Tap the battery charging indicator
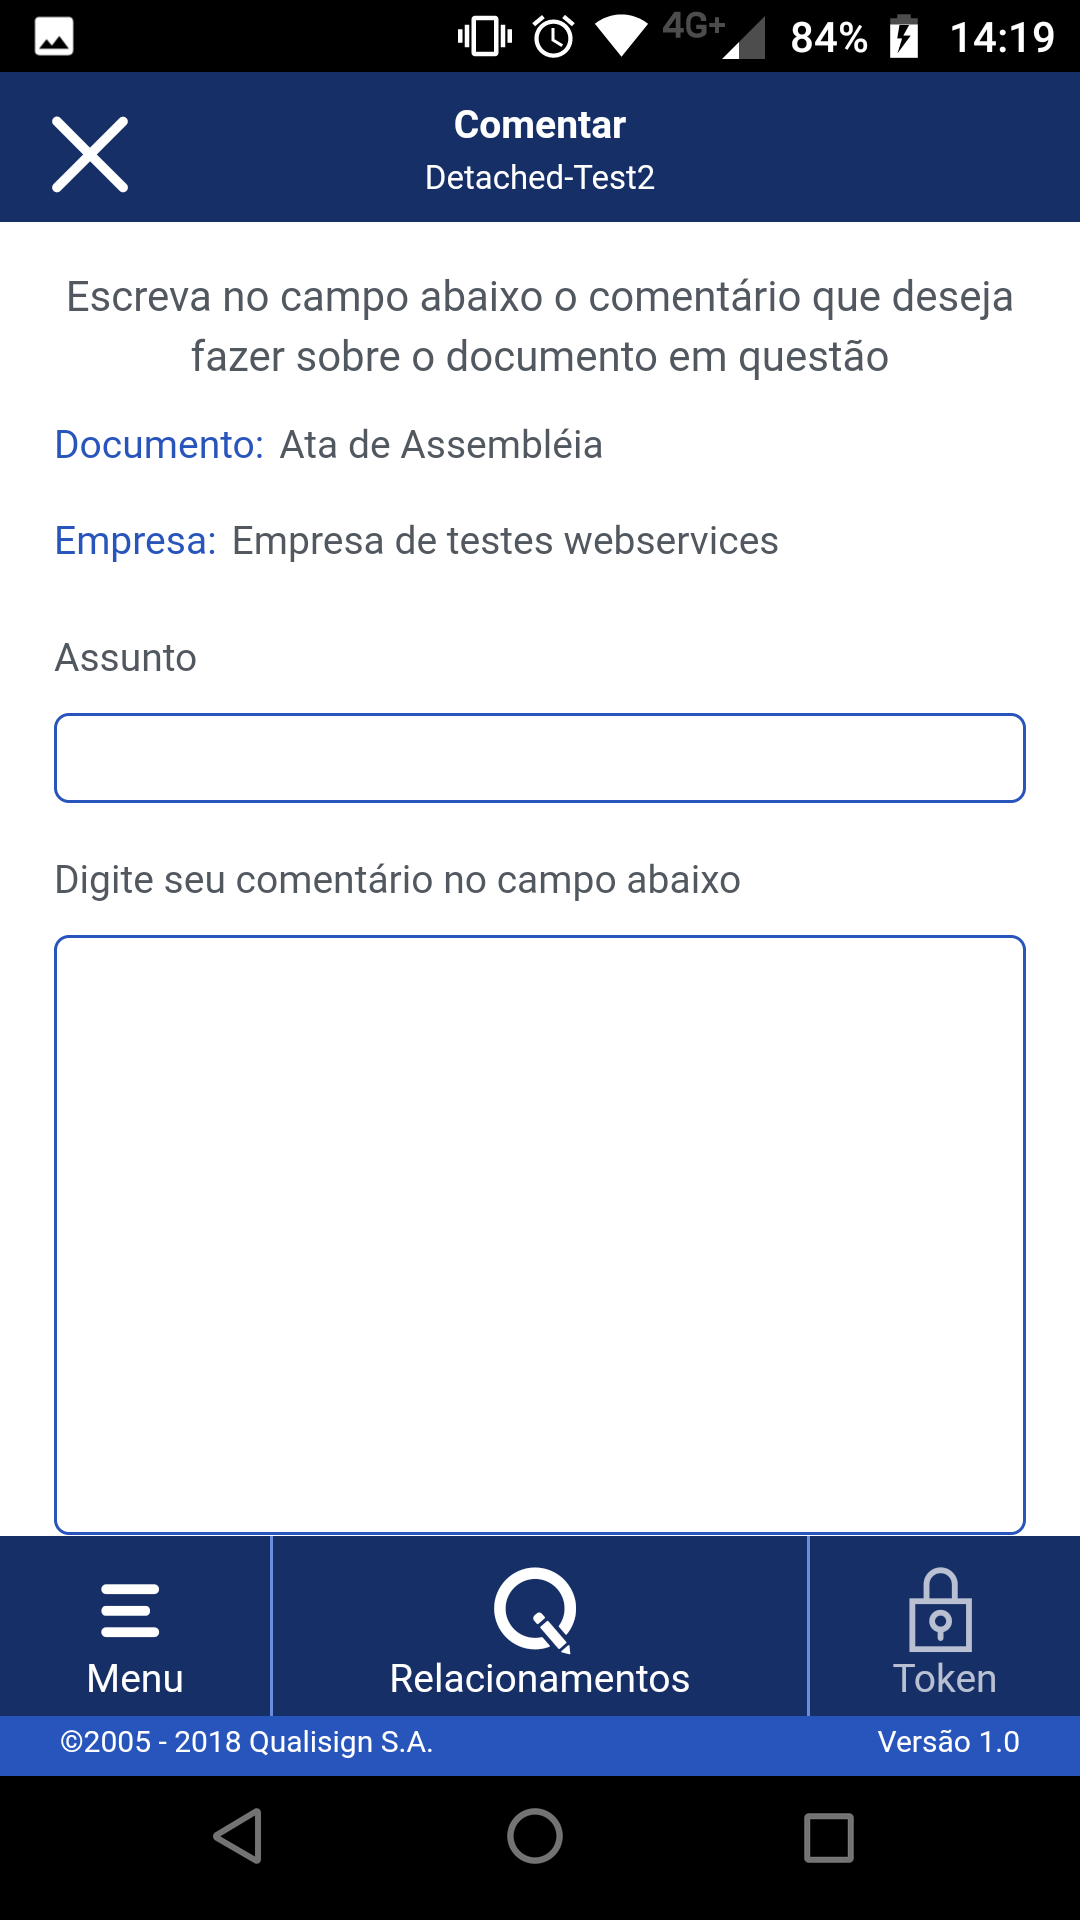 click(904, 36)
